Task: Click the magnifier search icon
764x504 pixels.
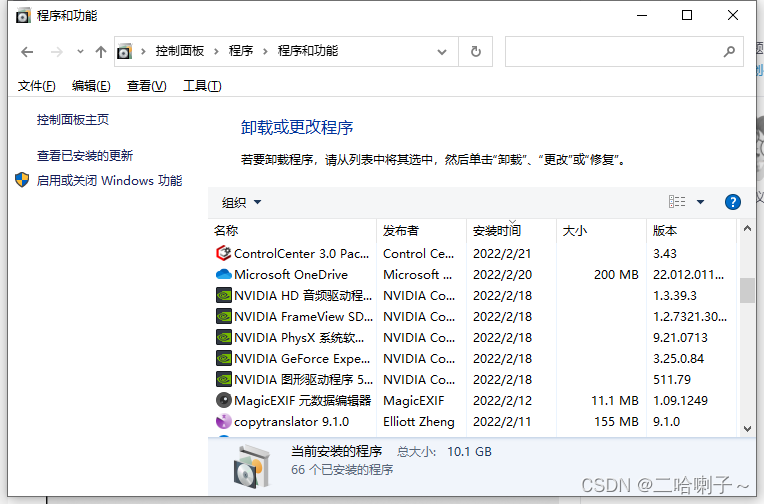Action: [x=729, y=51]
